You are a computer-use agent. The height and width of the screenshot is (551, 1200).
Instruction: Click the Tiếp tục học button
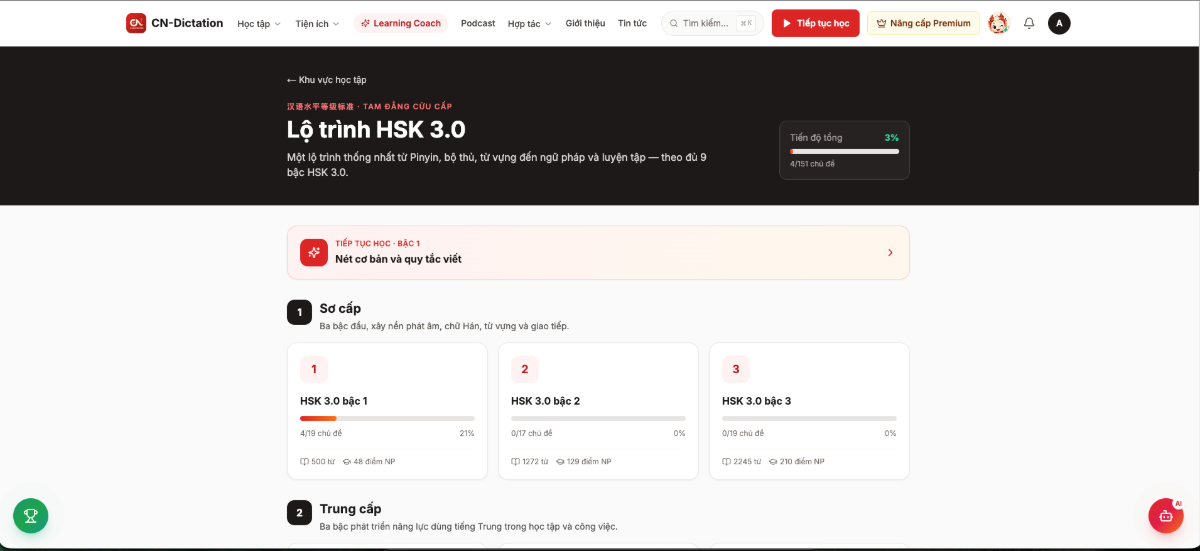pyautogui.click(x=815, y=23)
